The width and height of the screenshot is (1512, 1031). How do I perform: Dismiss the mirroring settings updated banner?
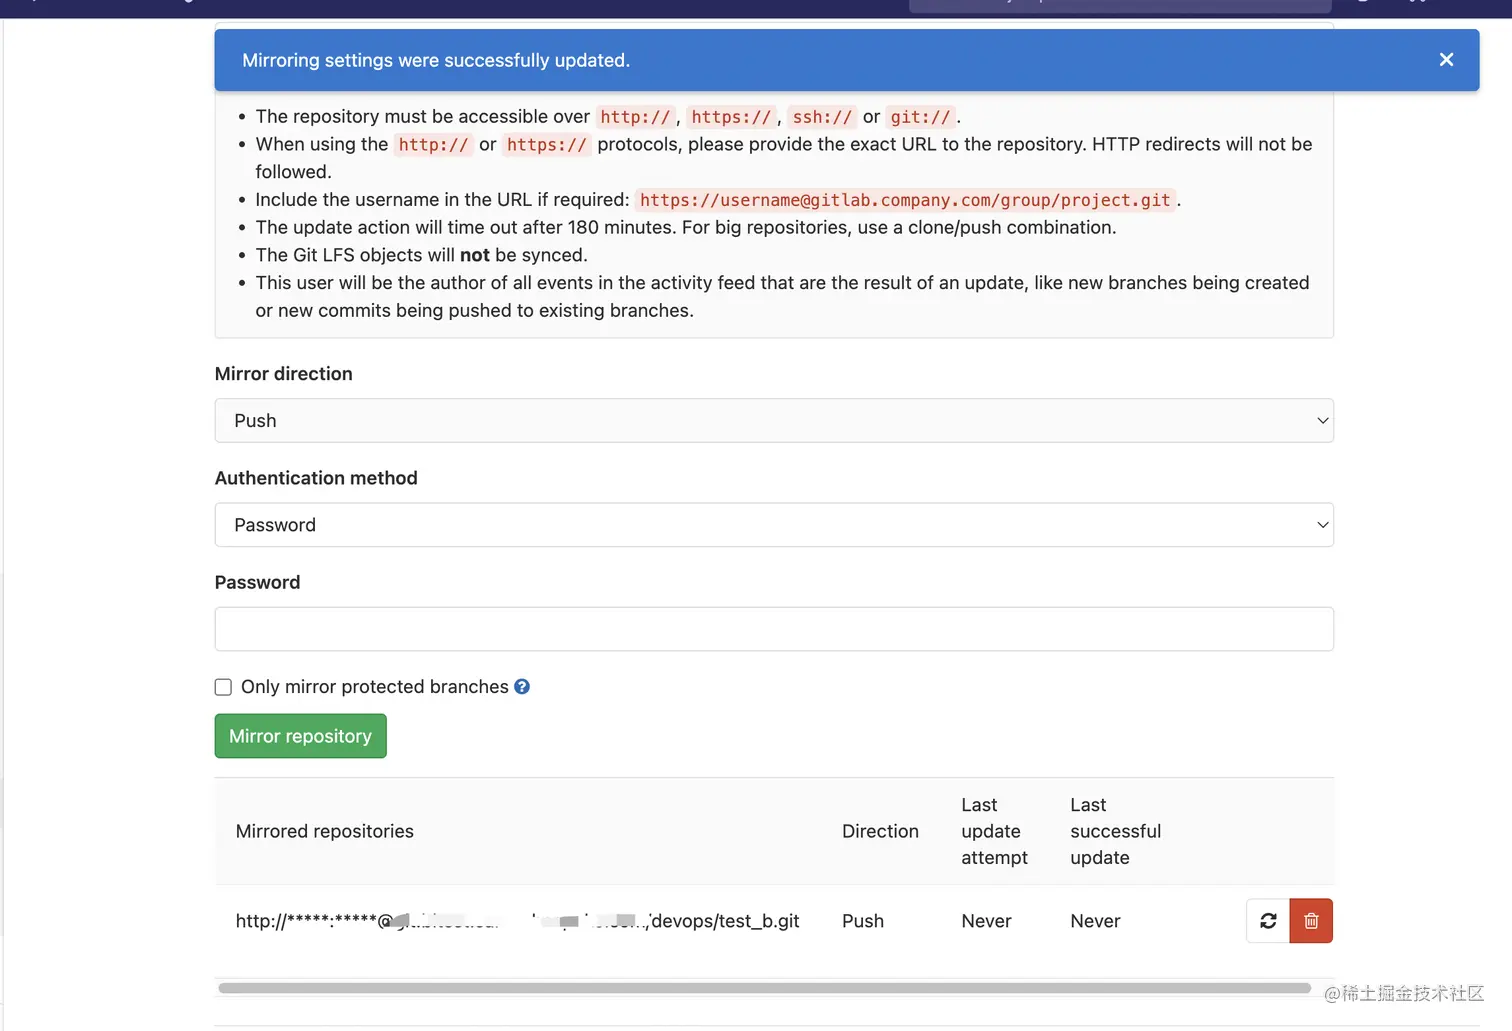[x=1446, y=60]
